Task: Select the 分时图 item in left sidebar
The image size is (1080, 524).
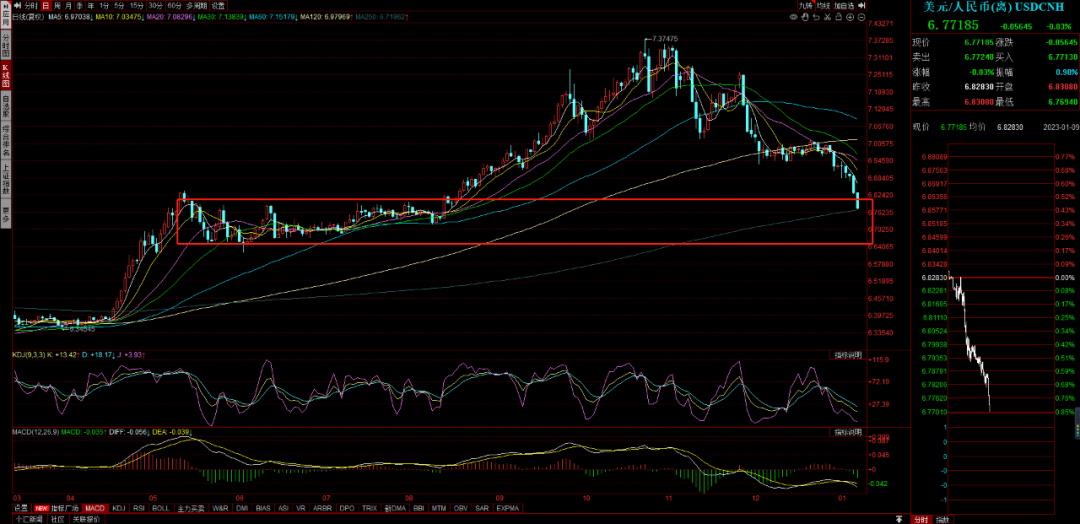Action: [6, 45]
